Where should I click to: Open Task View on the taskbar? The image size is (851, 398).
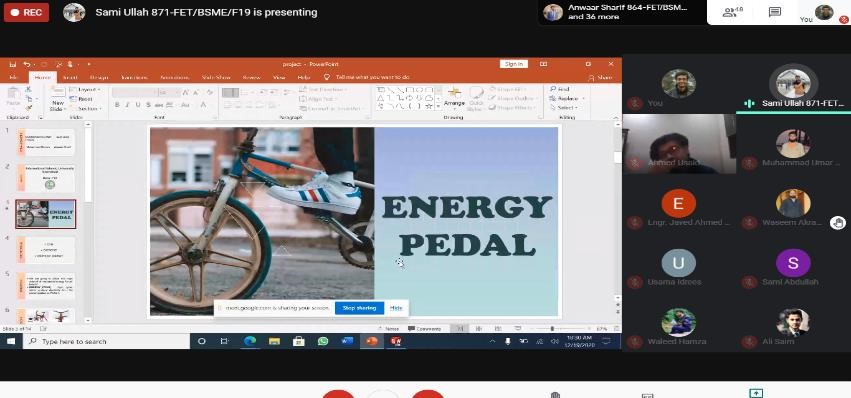click(x=224, y=342)
